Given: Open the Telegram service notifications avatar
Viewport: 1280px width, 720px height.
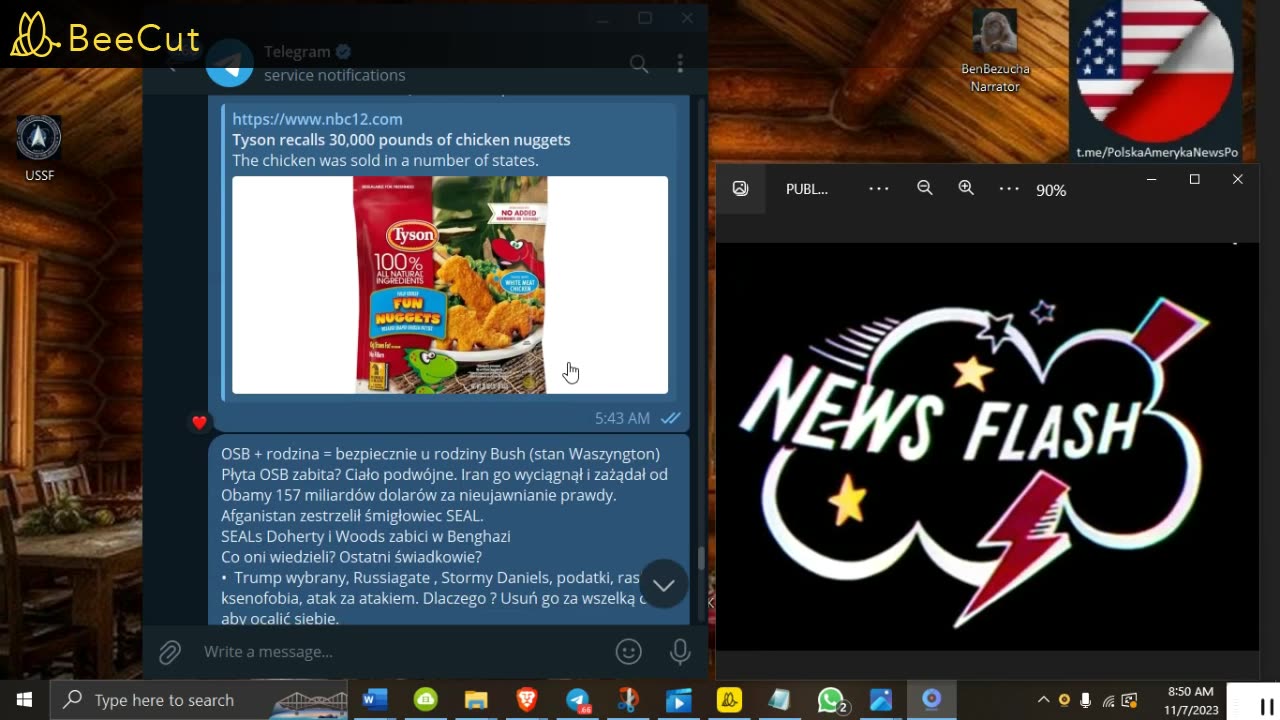Looking at the screenshot, I should (x=229, y=63).
